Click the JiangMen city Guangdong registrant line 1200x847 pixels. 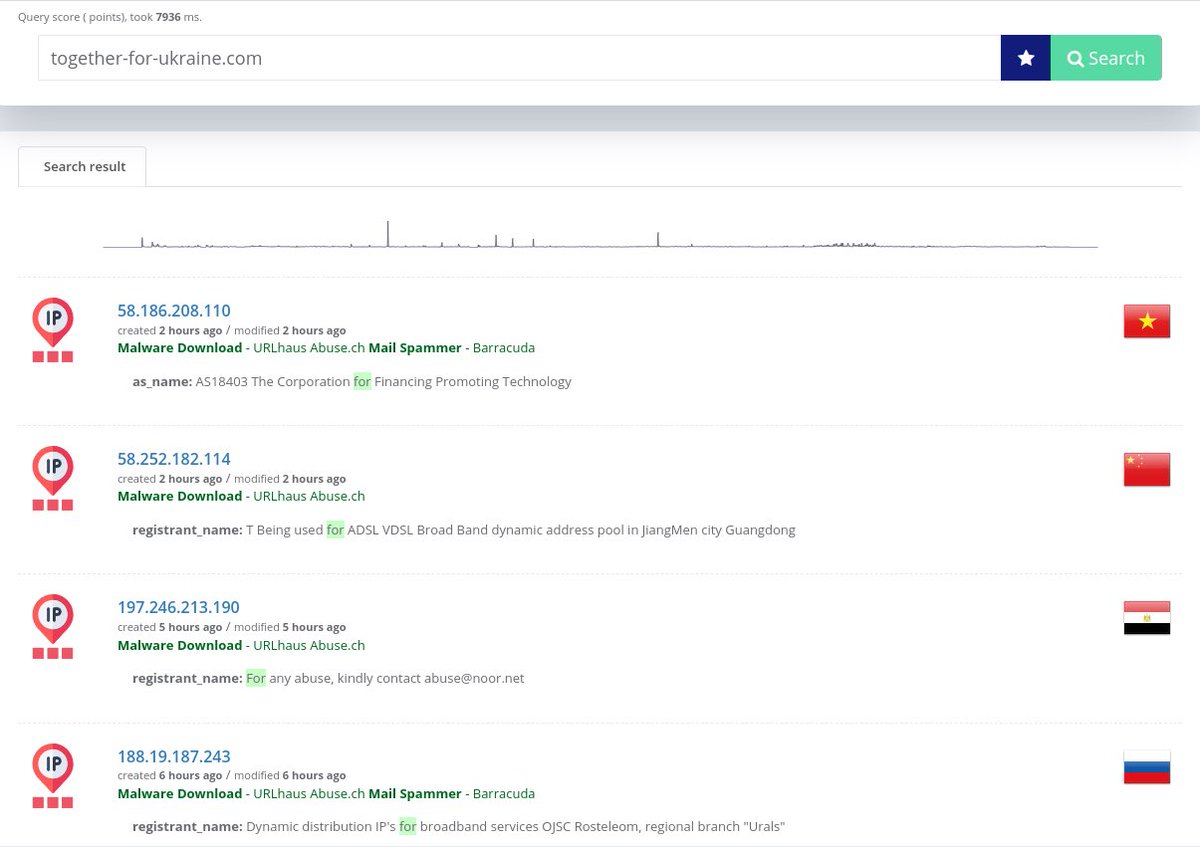[x=464, y=530]
